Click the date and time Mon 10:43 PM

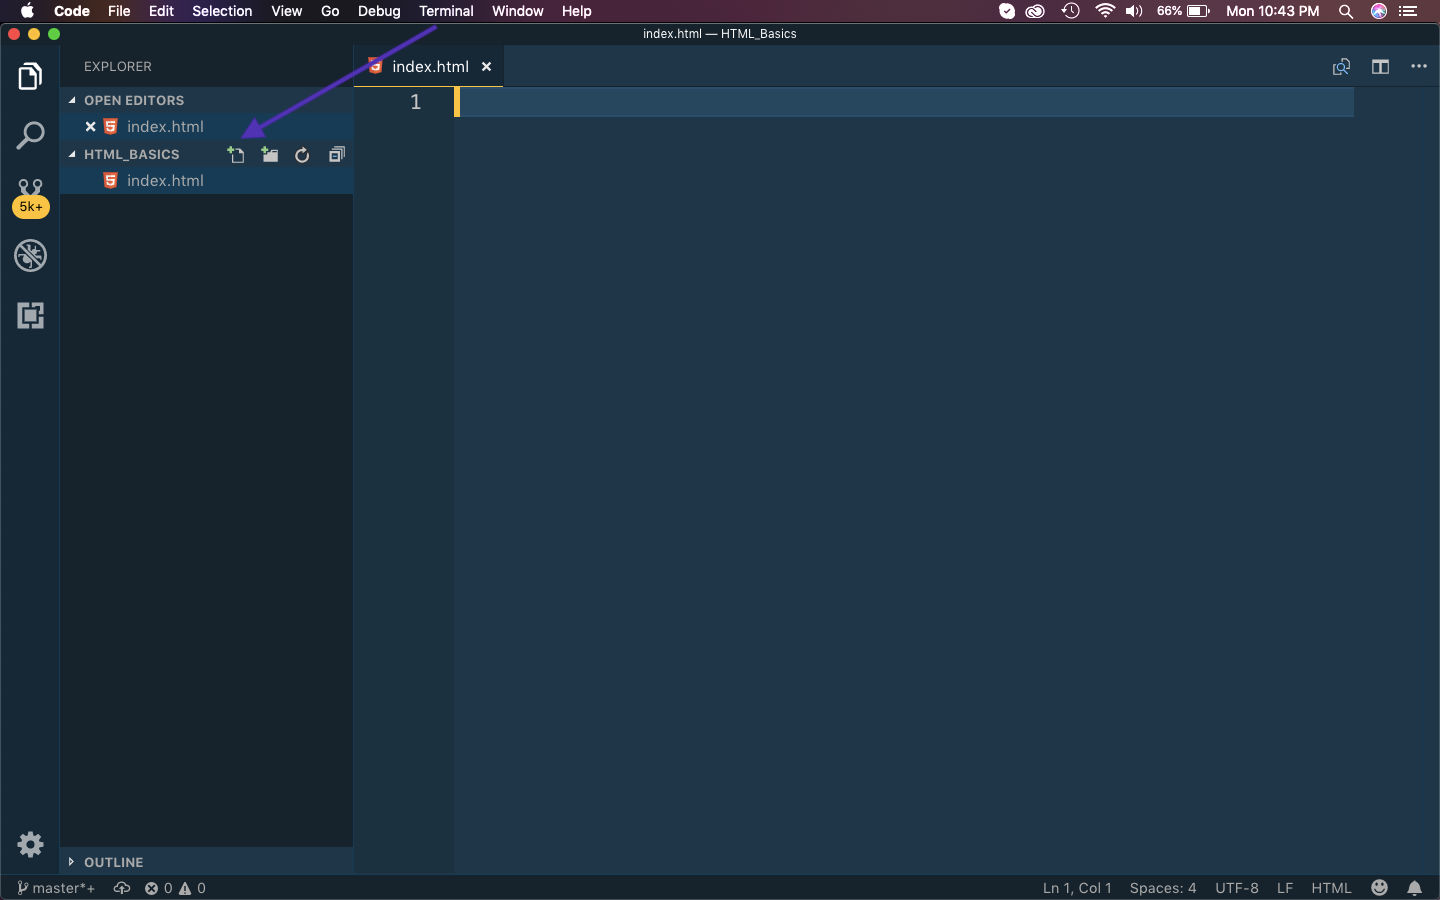tap(1272, 11)
